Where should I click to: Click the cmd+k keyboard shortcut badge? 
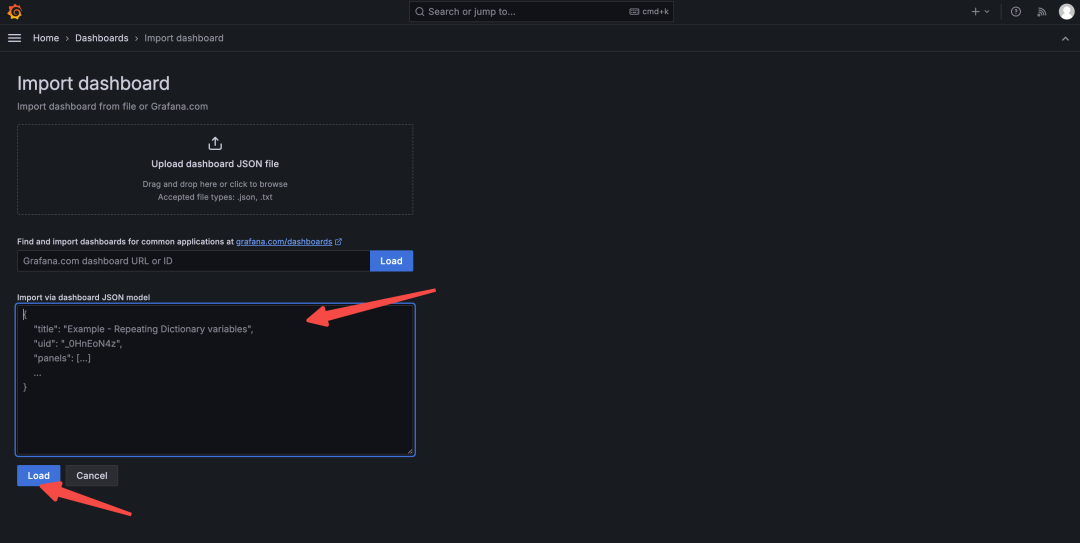[x=649, y=12]
